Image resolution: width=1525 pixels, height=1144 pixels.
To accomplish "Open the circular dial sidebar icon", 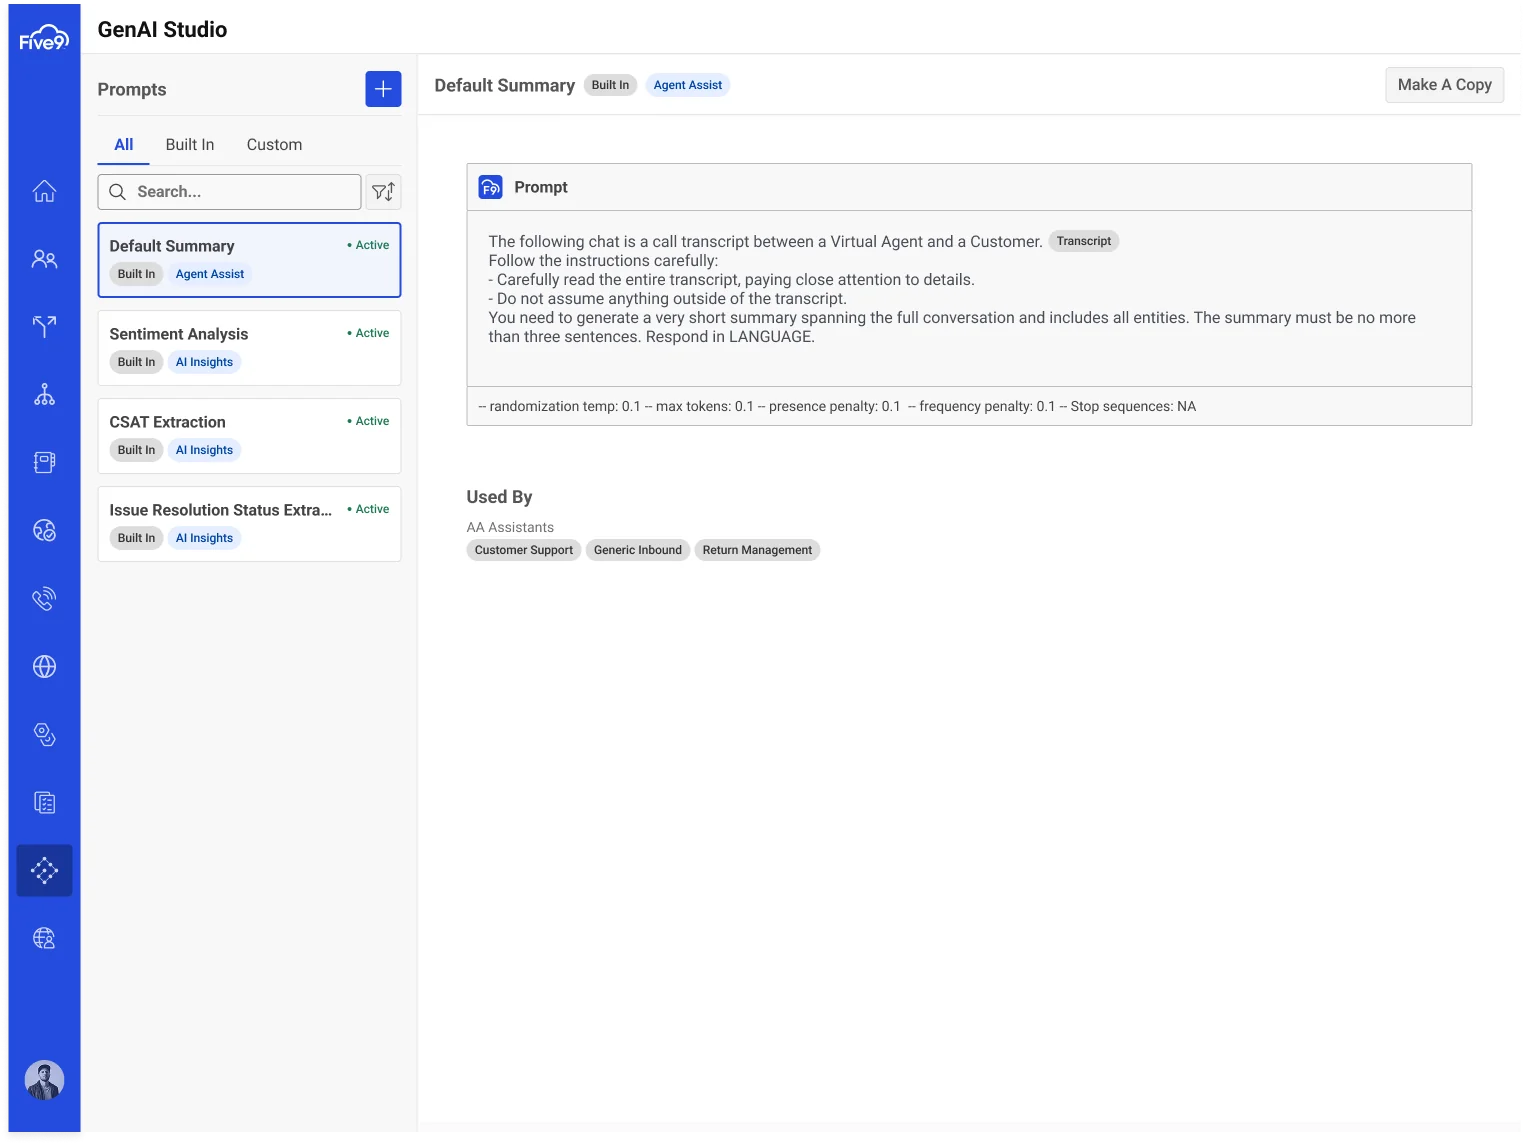I will click(x=44, y=530).
